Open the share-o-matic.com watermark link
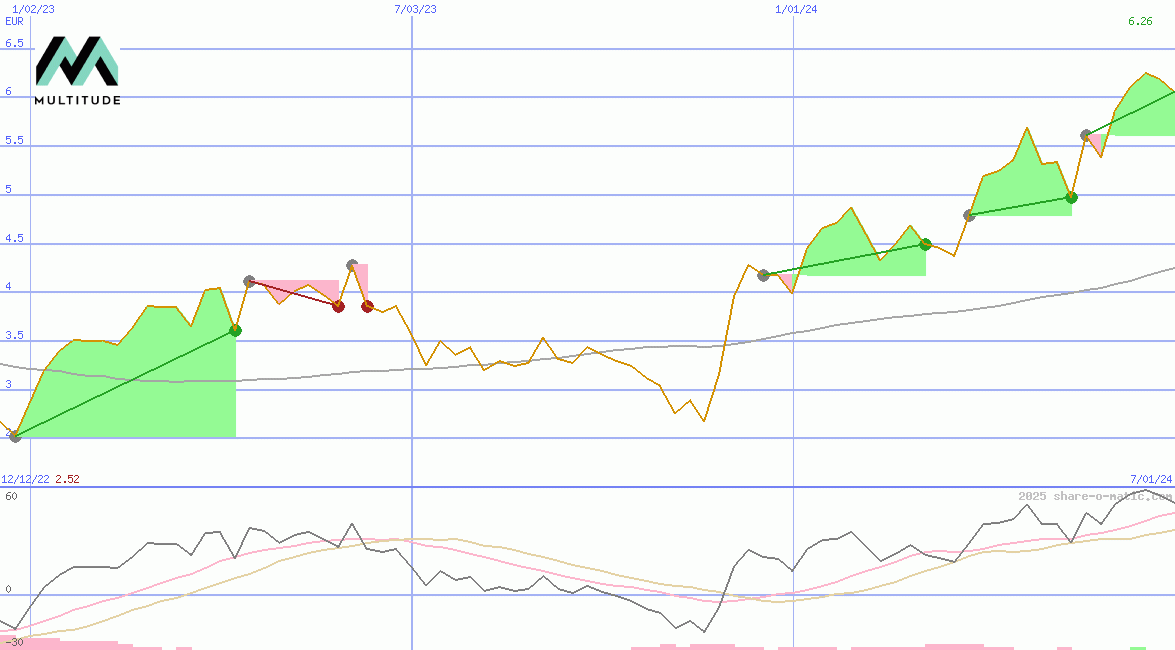 [1095, 496]
